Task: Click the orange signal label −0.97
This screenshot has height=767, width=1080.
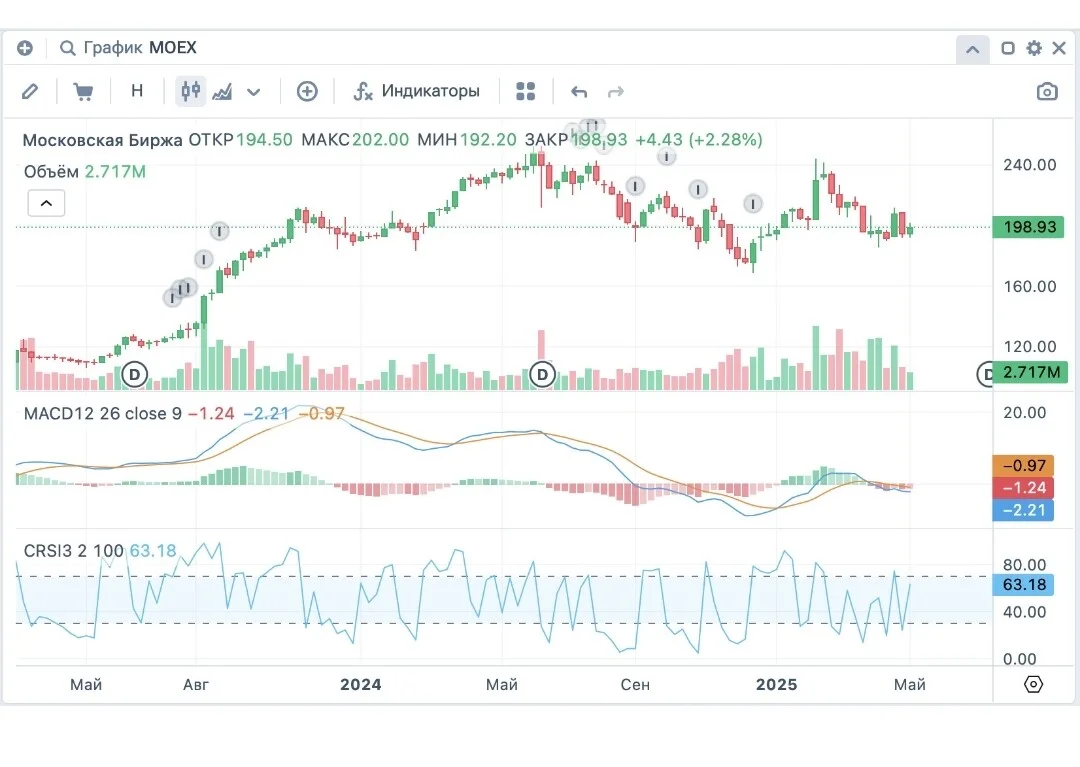Action: click(1023, 466)
